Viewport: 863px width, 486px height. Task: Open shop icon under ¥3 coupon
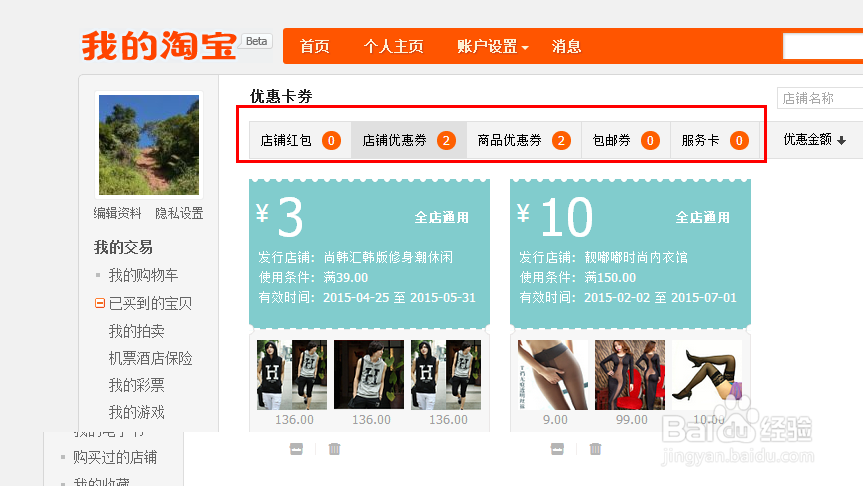[x=296, y=449]
